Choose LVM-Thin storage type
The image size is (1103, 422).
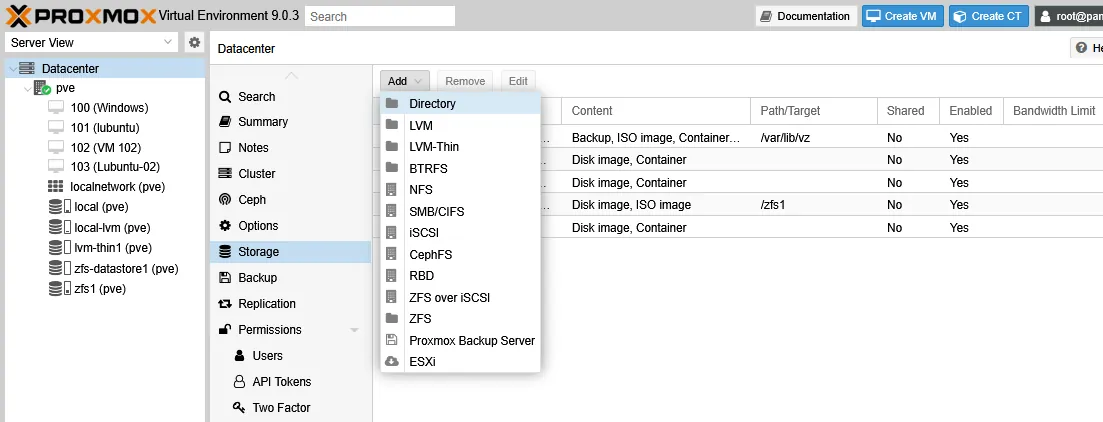[x=460, y=147]
